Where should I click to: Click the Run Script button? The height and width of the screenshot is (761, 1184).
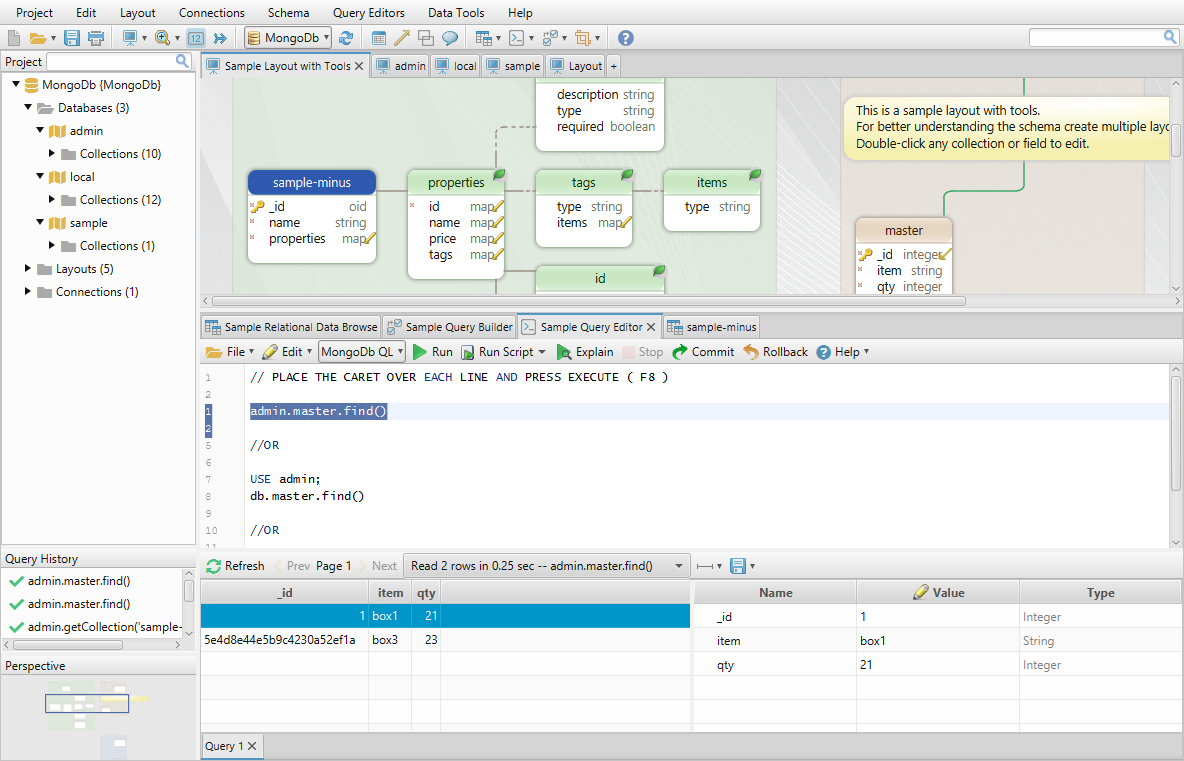click(x=503, y=352)
